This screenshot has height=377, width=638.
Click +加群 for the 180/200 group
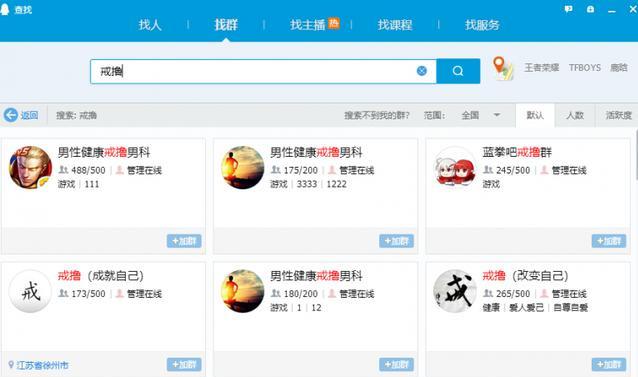click(396, 364)
